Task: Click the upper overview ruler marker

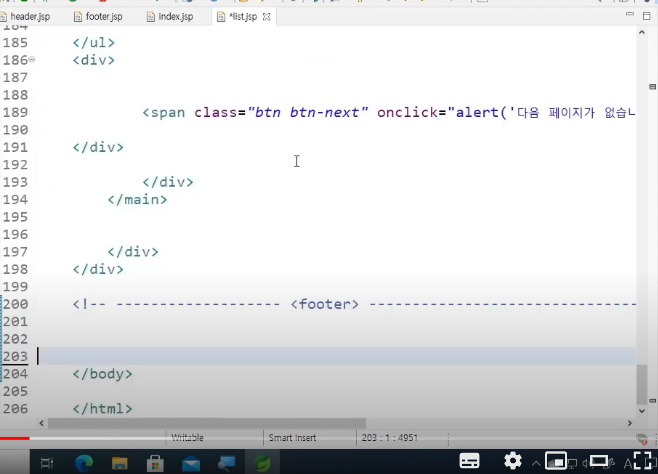Action: [652, 87]
